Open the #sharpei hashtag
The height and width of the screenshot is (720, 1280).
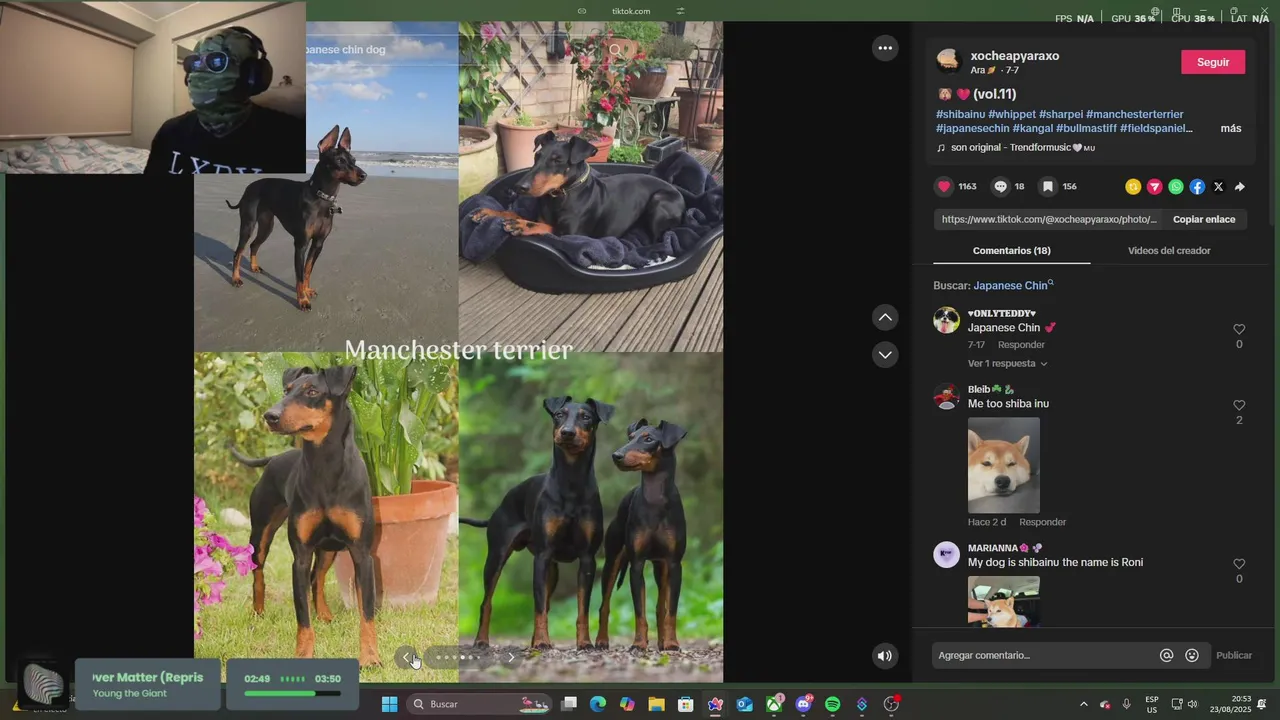pyautogui.click(x=1061, y=114)
